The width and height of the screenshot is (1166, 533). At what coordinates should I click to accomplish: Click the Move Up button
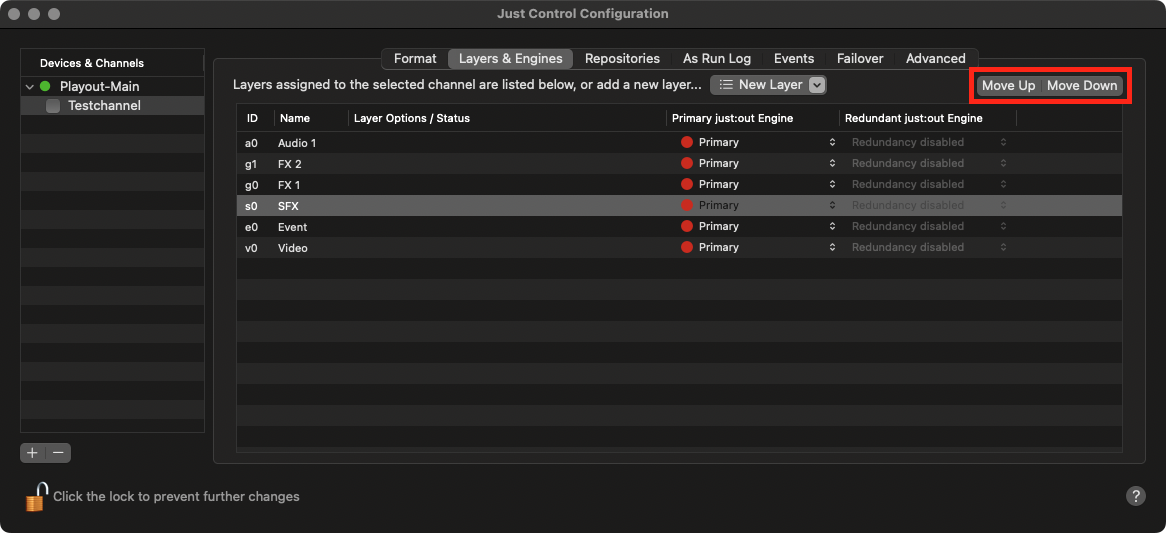[x=1008, y=85]
